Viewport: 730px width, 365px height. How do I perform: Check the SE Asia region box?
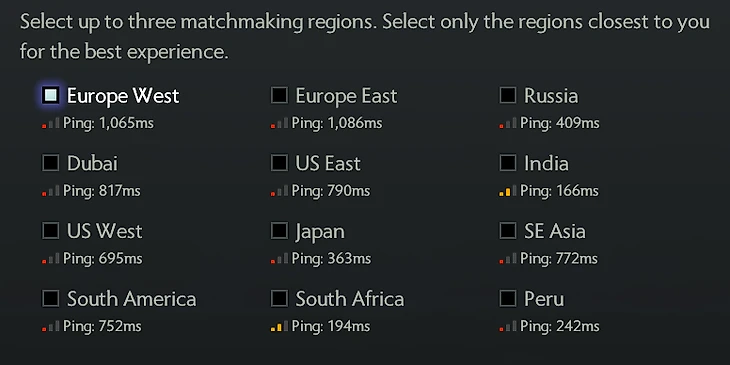508,230
